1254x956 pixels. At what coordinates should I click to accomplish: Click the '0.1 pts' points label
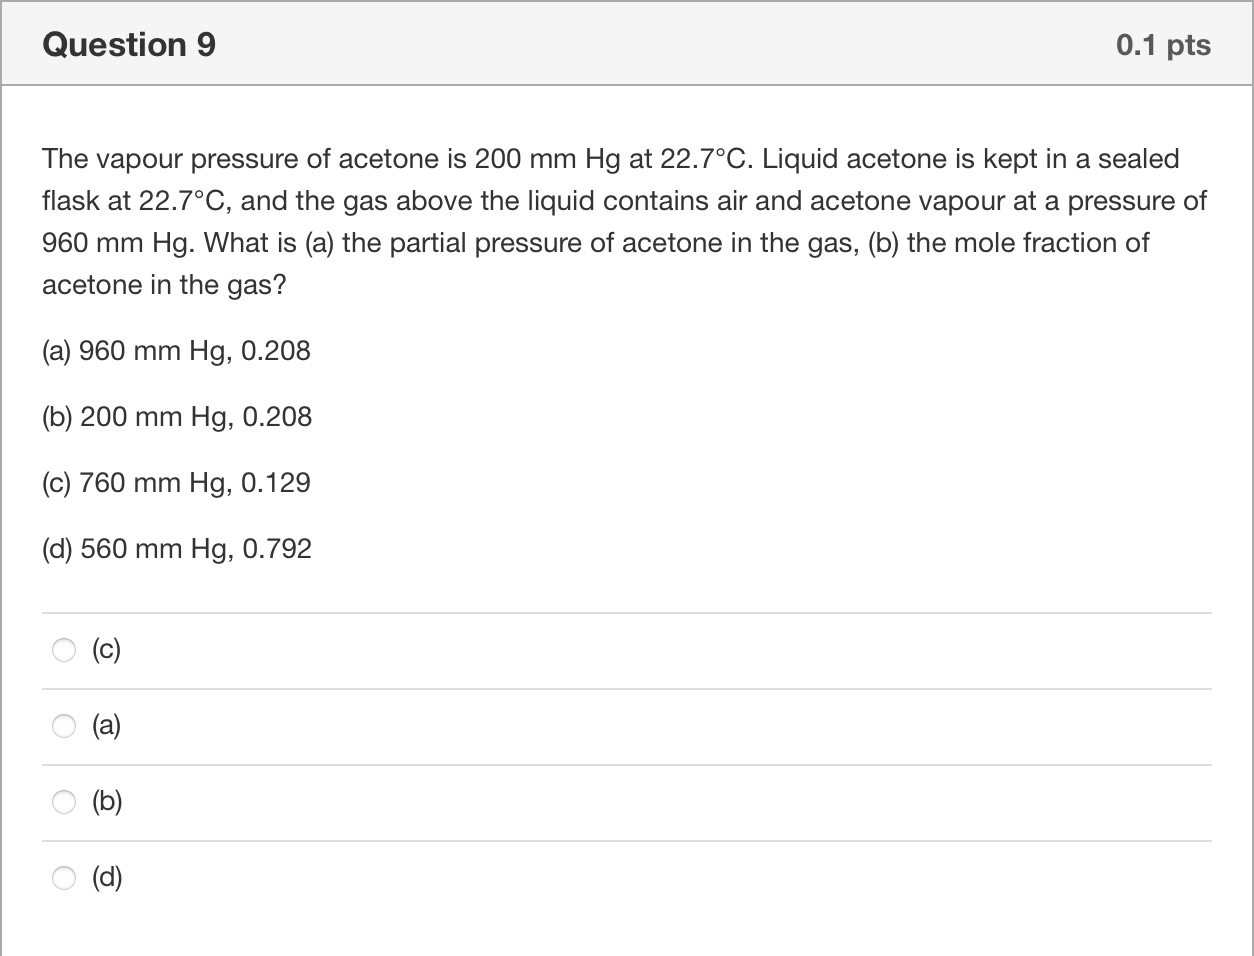(1163, 45)
